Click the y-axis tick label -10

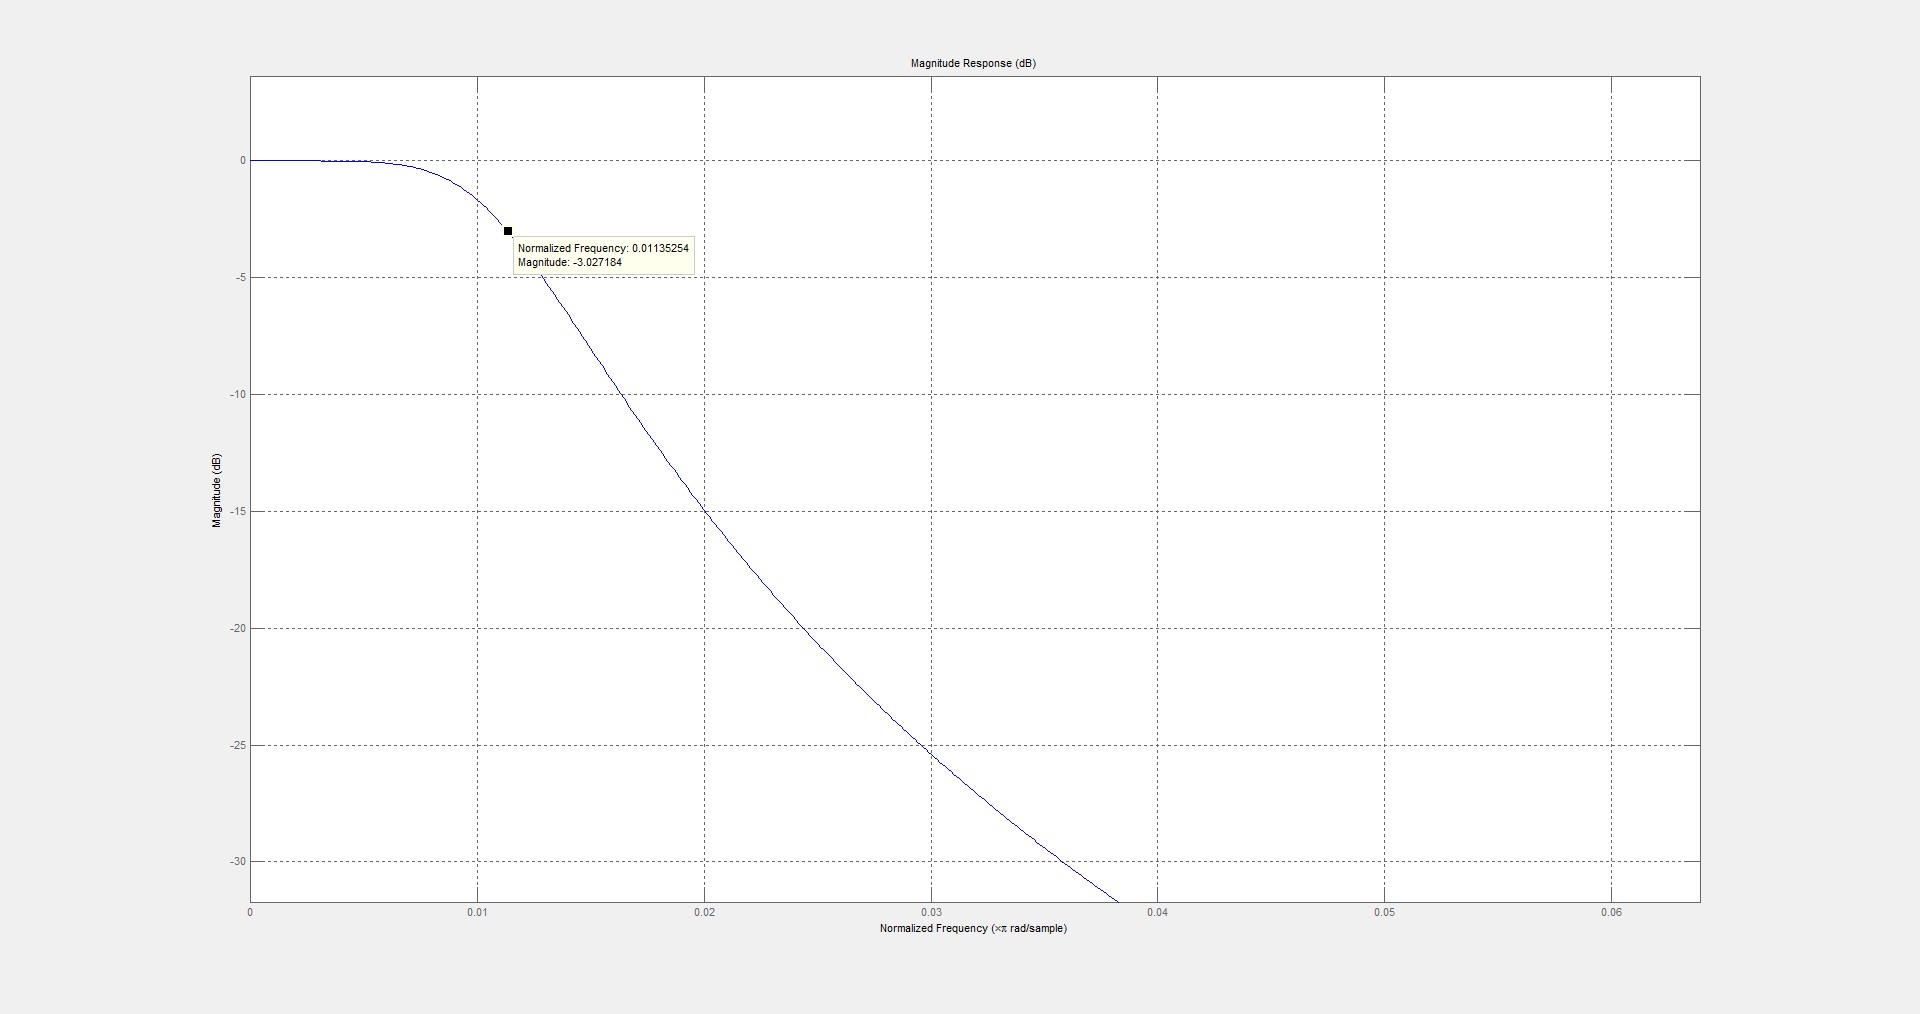pos(237,394)
